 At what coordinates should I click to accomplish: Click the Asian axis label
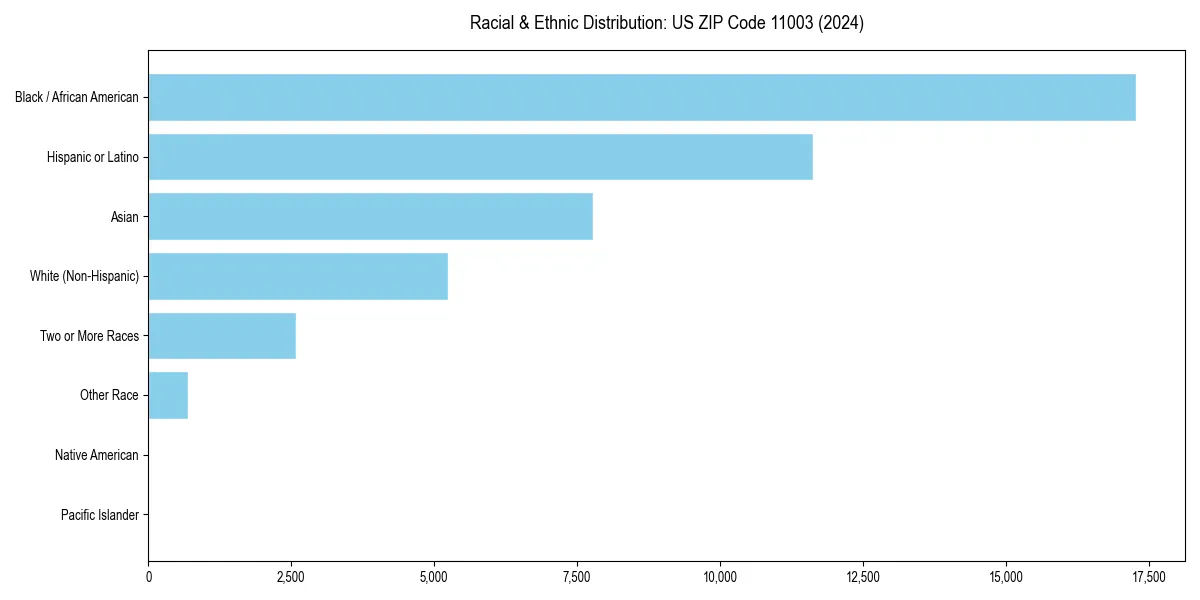pyautogui.click(x=125, y=216)
